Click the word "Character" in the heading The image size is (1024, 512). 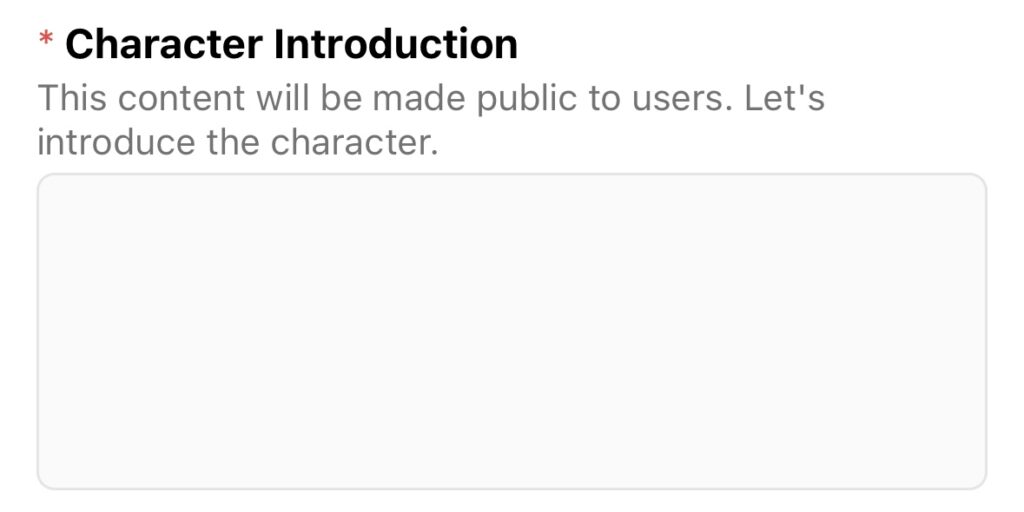(x=164, y=44)
